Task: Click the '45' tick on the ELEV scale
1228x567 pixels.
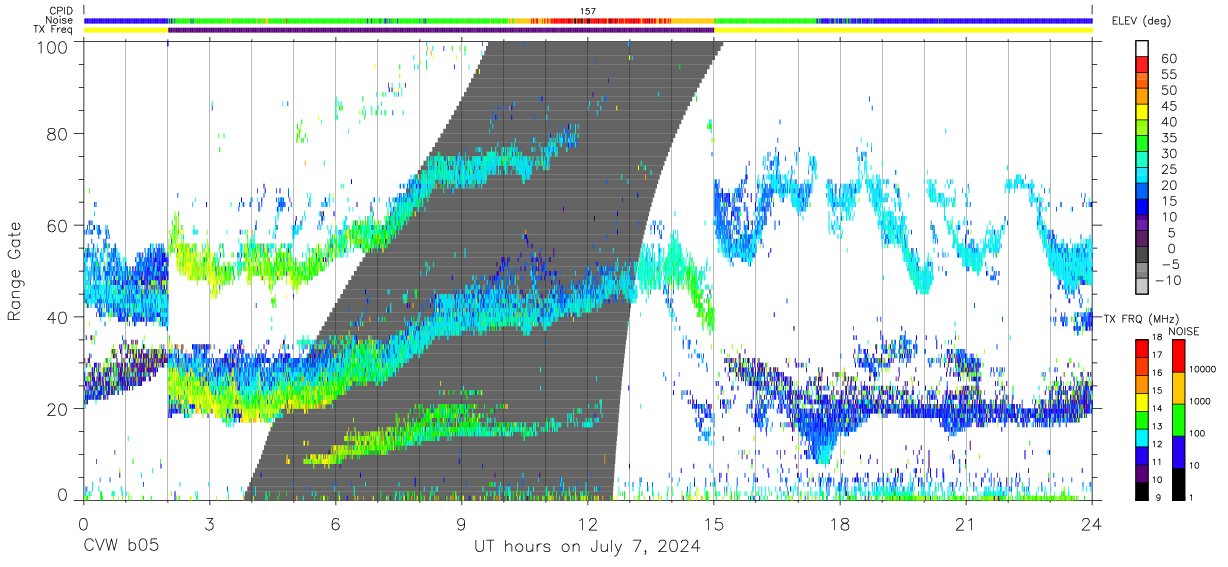Action: point(1169,105)
